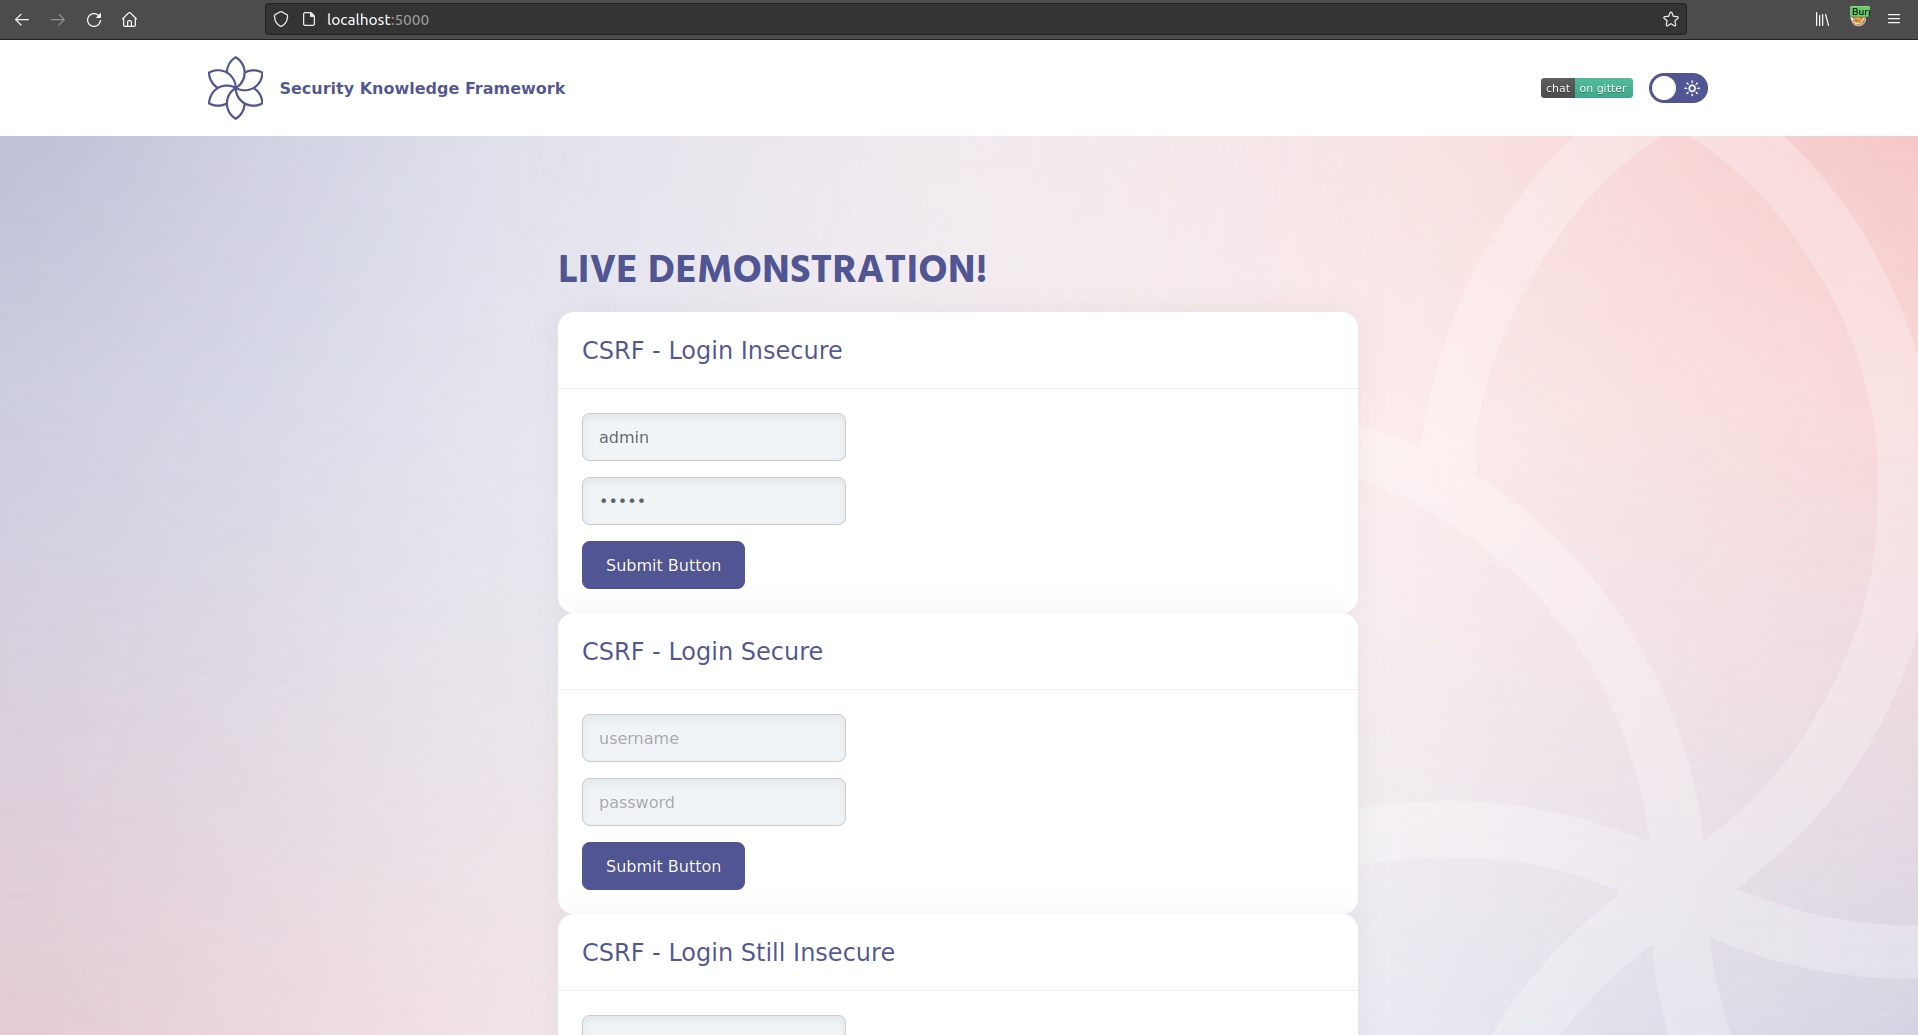This screenshot has width=1918, height=1035.
Task: Open the browser hamburger menu
Action: click(x=1894, y=20)
